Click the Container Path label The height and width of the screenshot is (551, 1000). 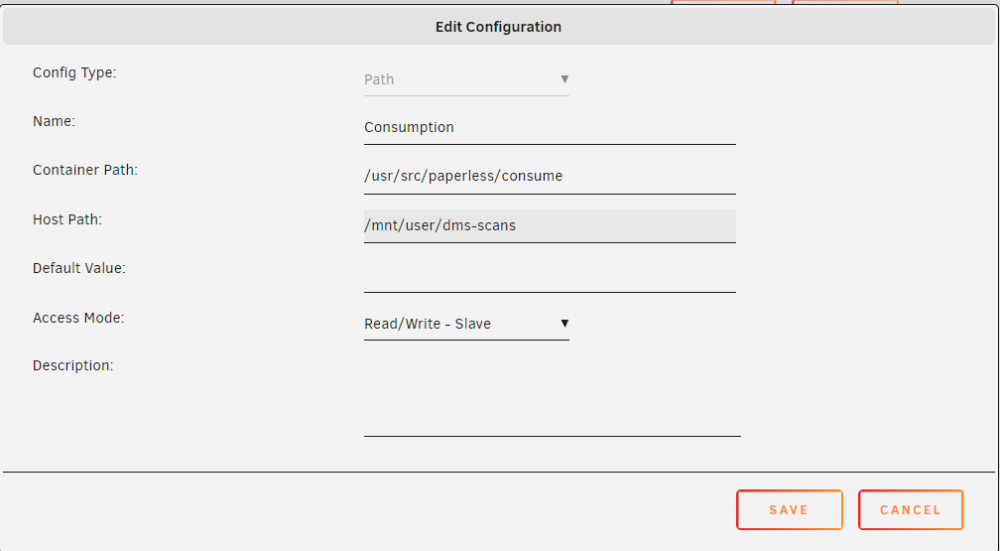coord(85,170)
